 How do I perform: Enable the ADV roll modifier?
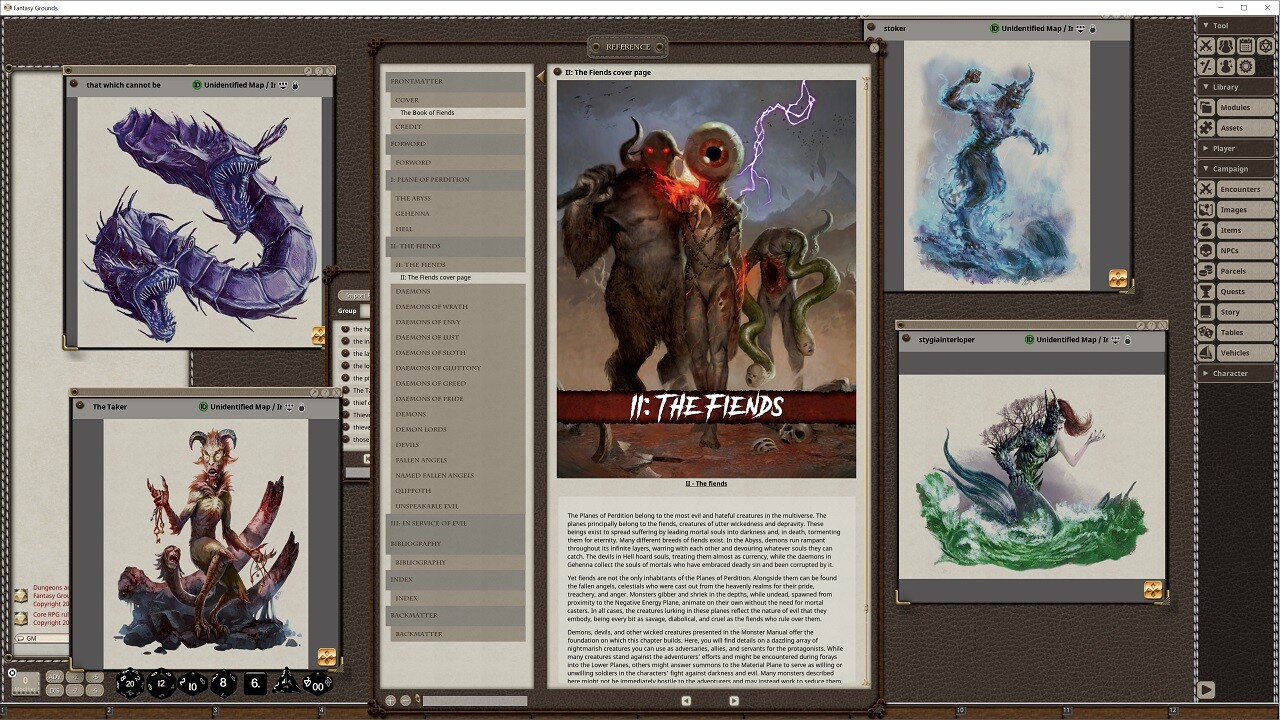55,677
